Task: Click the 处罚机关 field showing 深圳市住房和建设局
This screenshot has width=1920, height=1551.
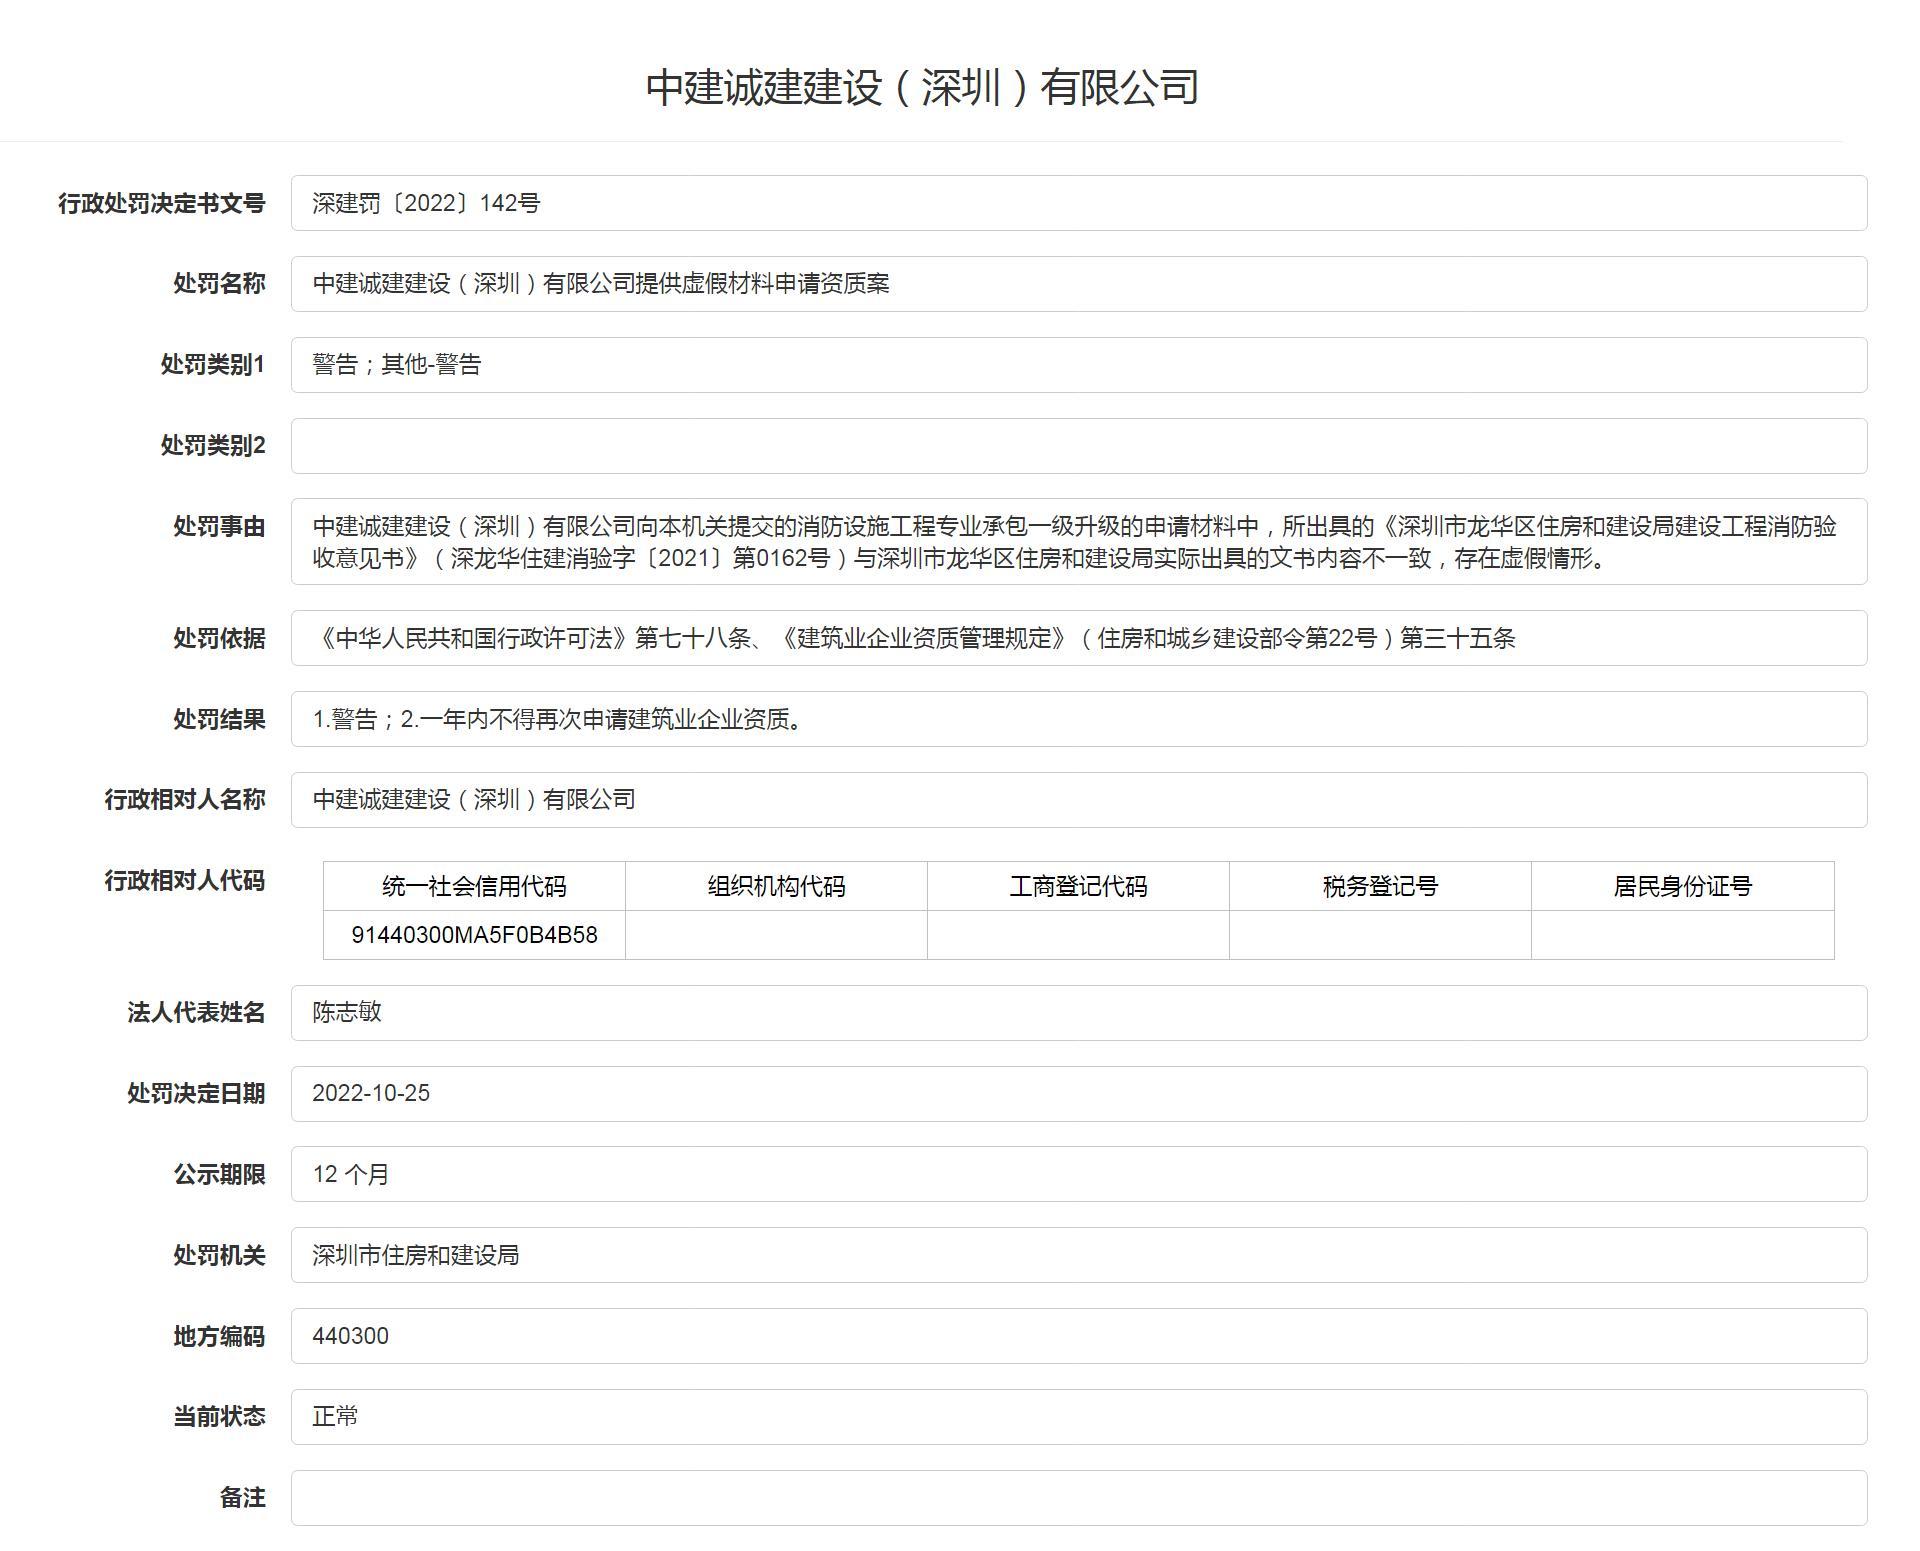Action: pyautogui.click(x=1079, y=1255)
